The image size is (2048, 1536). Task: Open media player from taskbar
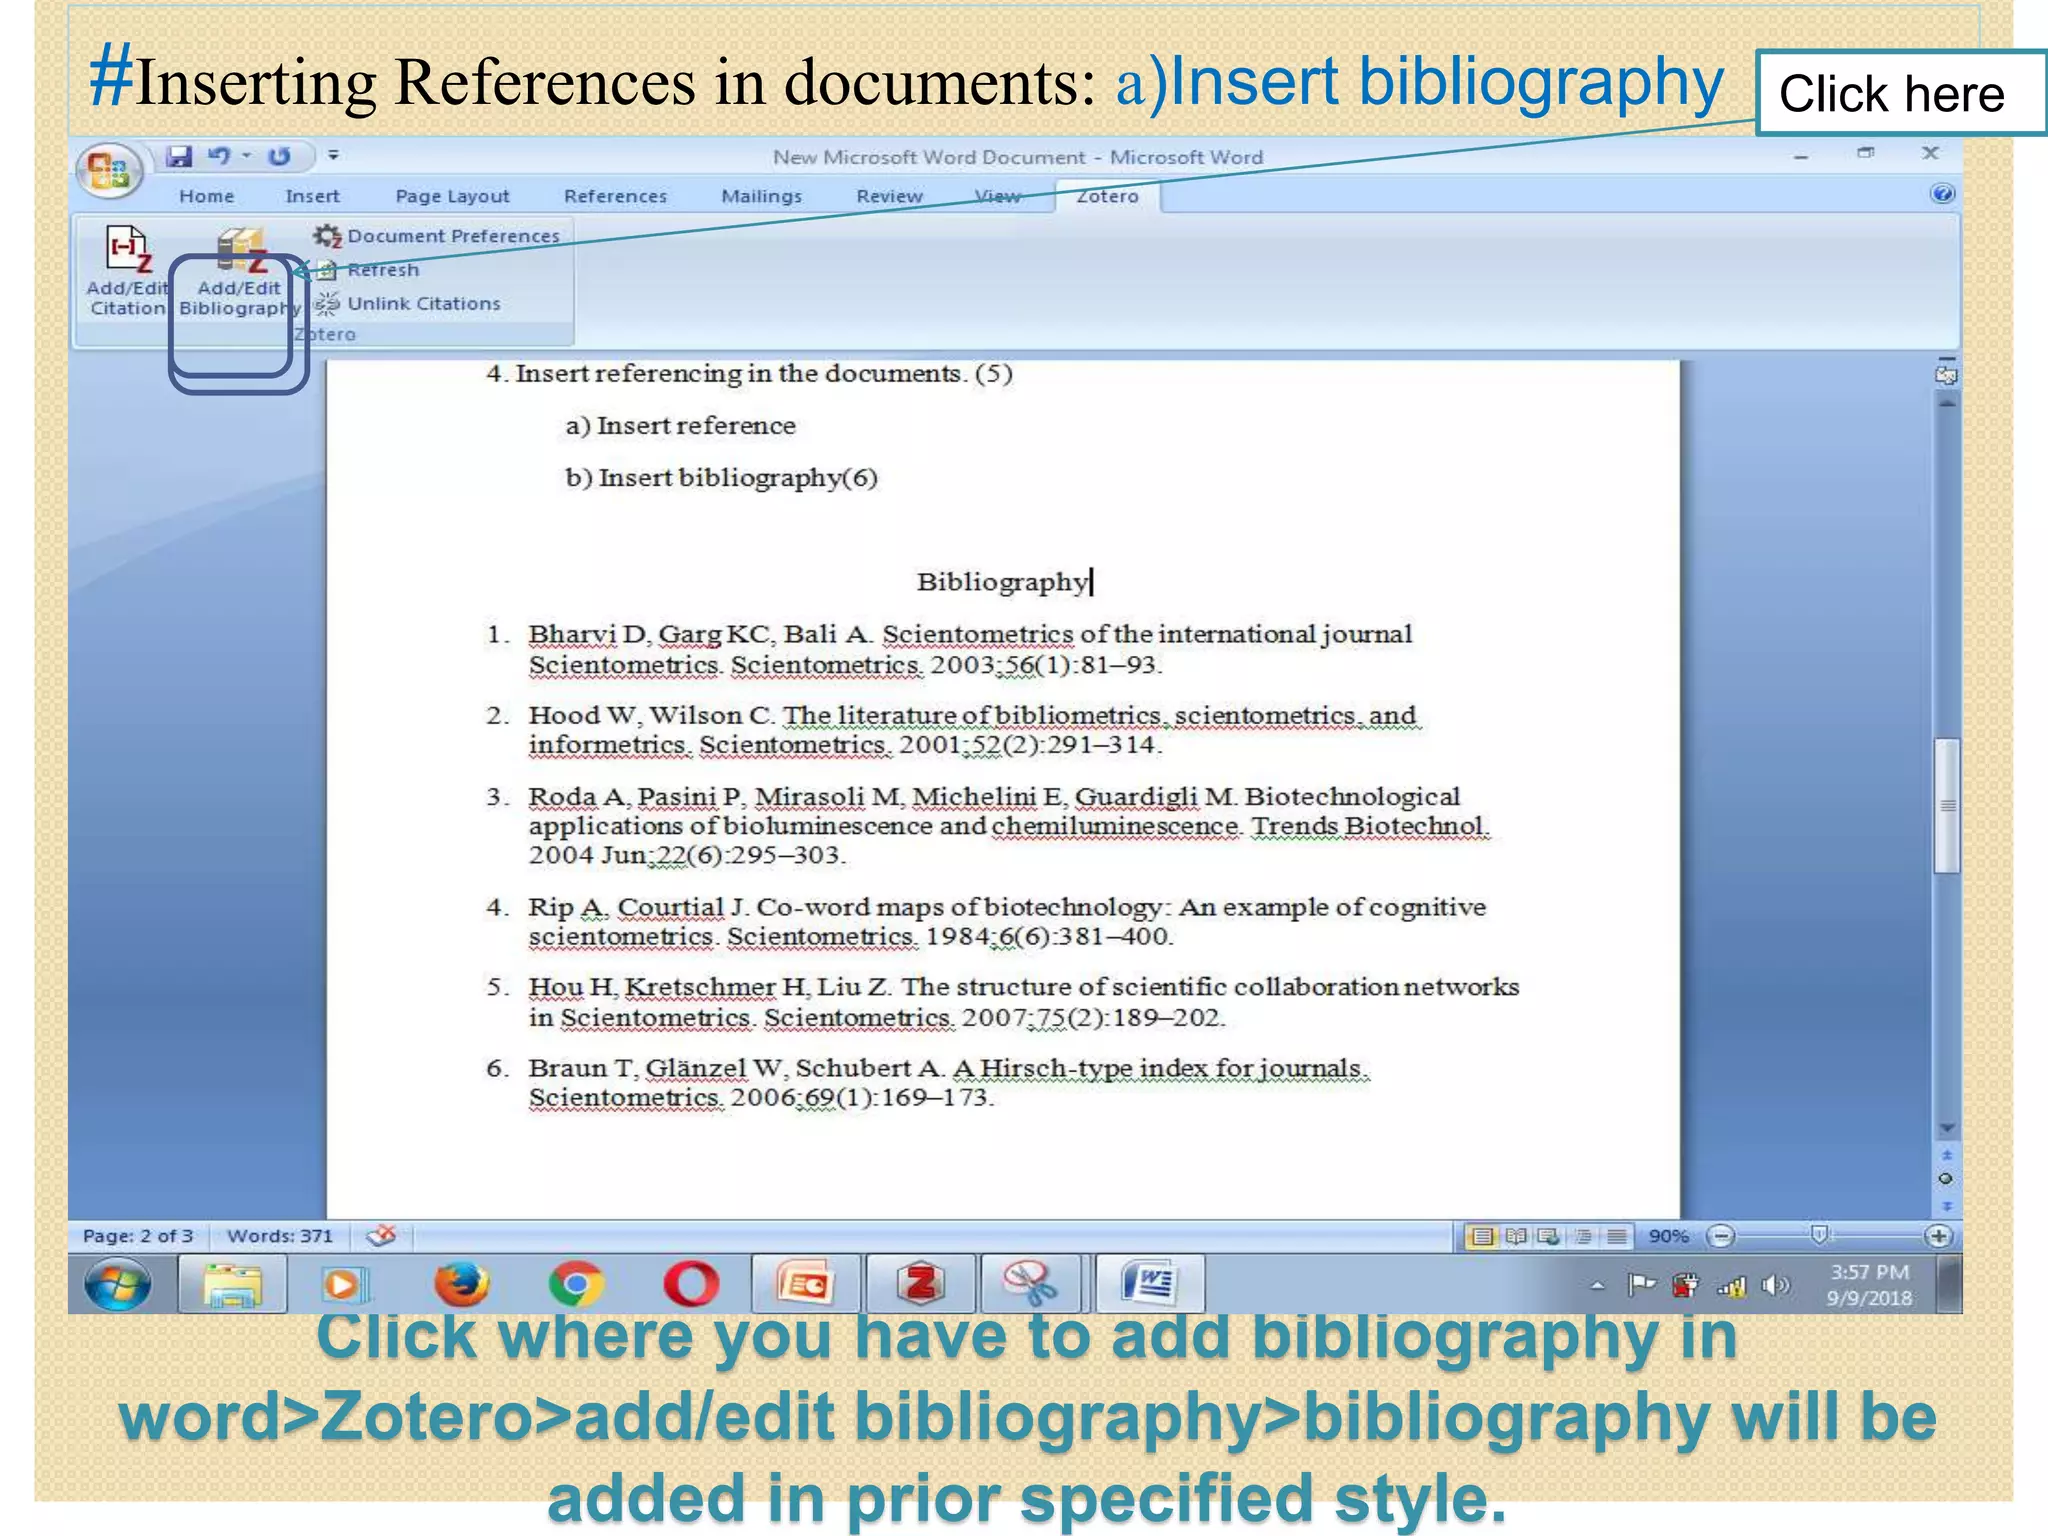(x=345, y=1284)
